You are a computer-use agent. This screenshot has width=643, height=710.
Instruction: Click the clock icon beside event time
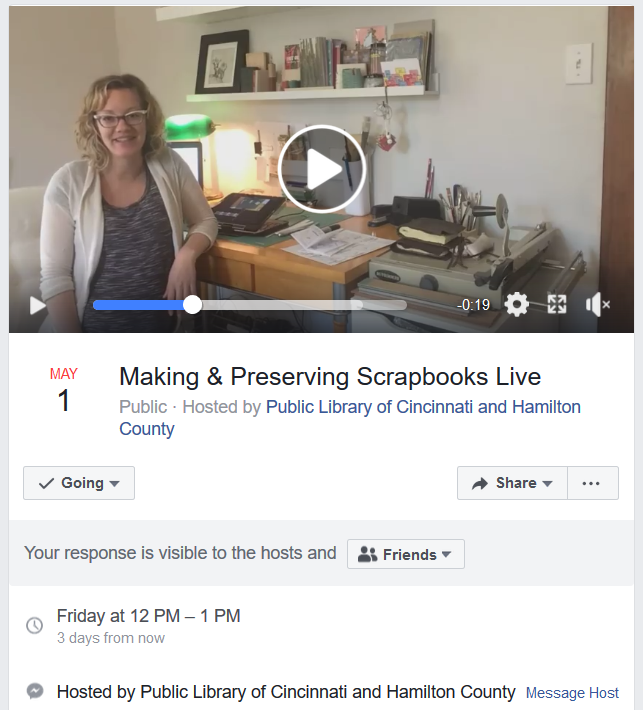tap(34, 625)
